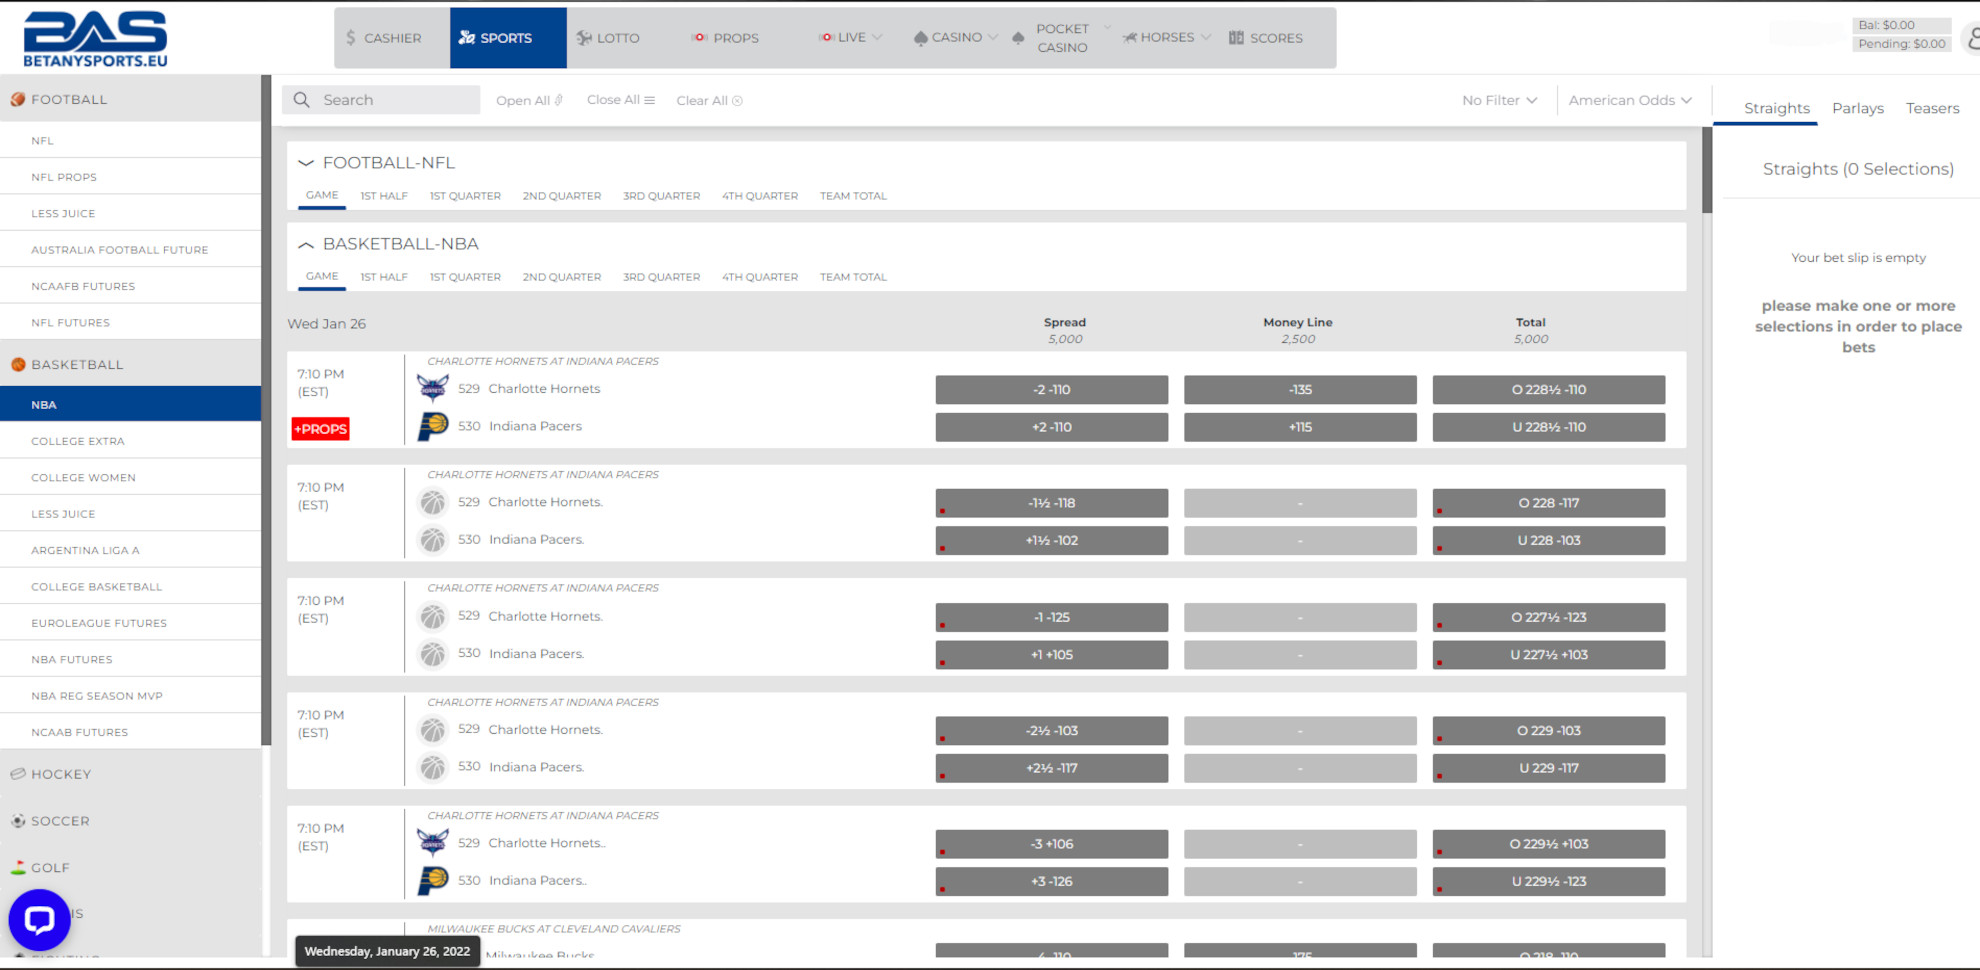Viewport: 1980px width, 970px height.
Task: Select total under U 228½ -110
Action: tap(1549, 427)
